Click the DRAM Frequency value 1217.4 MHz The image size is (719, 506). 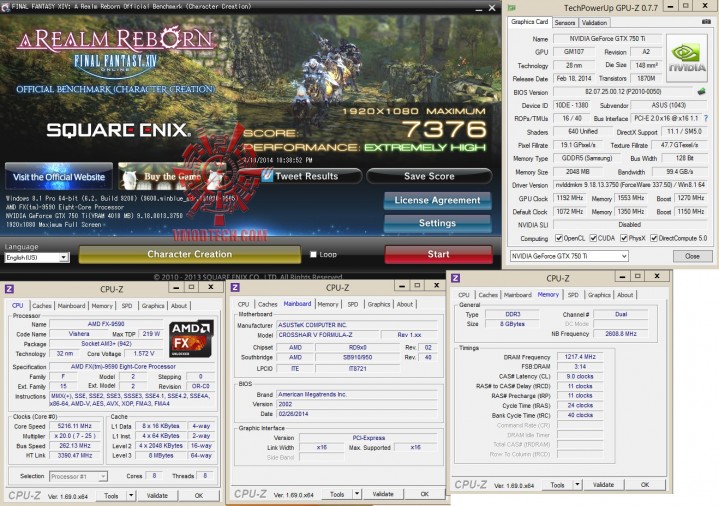[x=580, y=356]
